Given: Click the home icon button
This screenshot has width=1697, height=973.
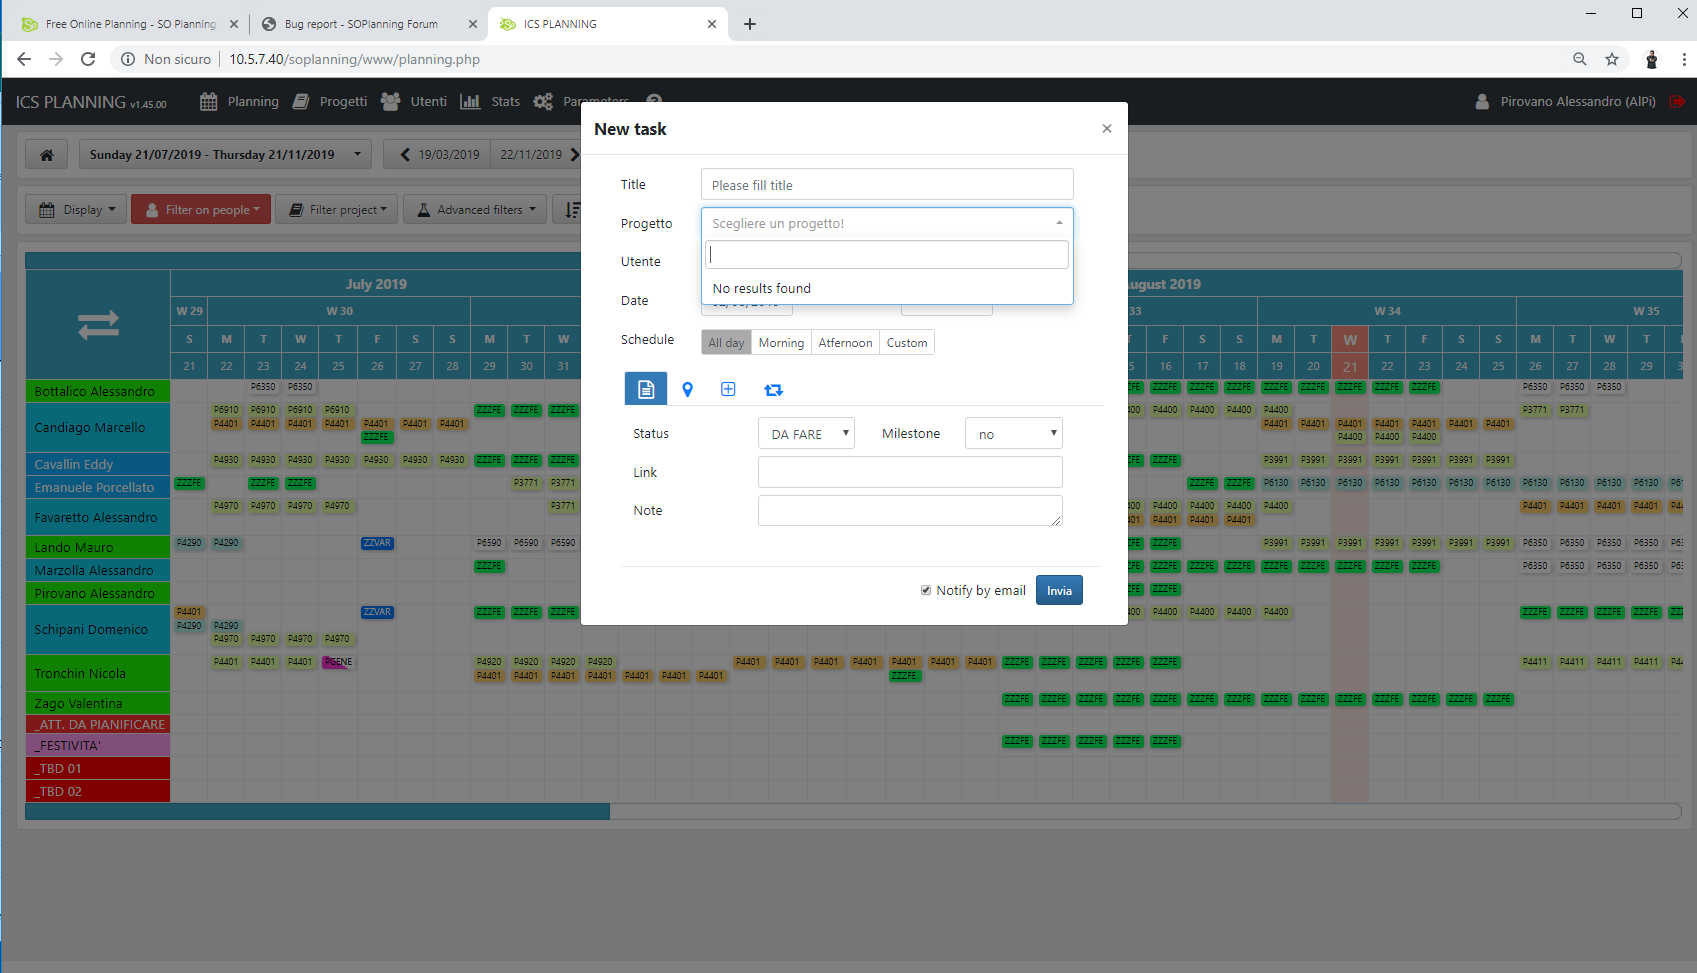Looking at the screenshot, I should point(46,155).
